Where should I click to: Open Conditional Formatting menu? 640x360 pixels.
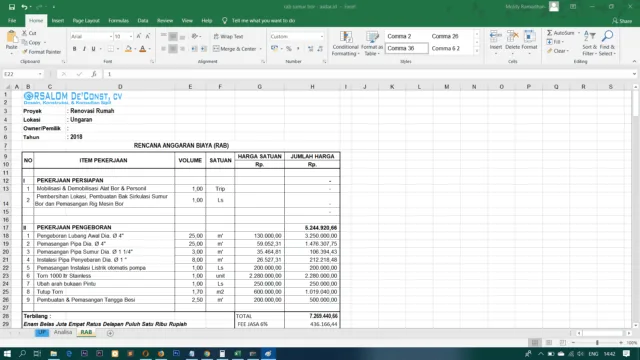click(345, 43)
